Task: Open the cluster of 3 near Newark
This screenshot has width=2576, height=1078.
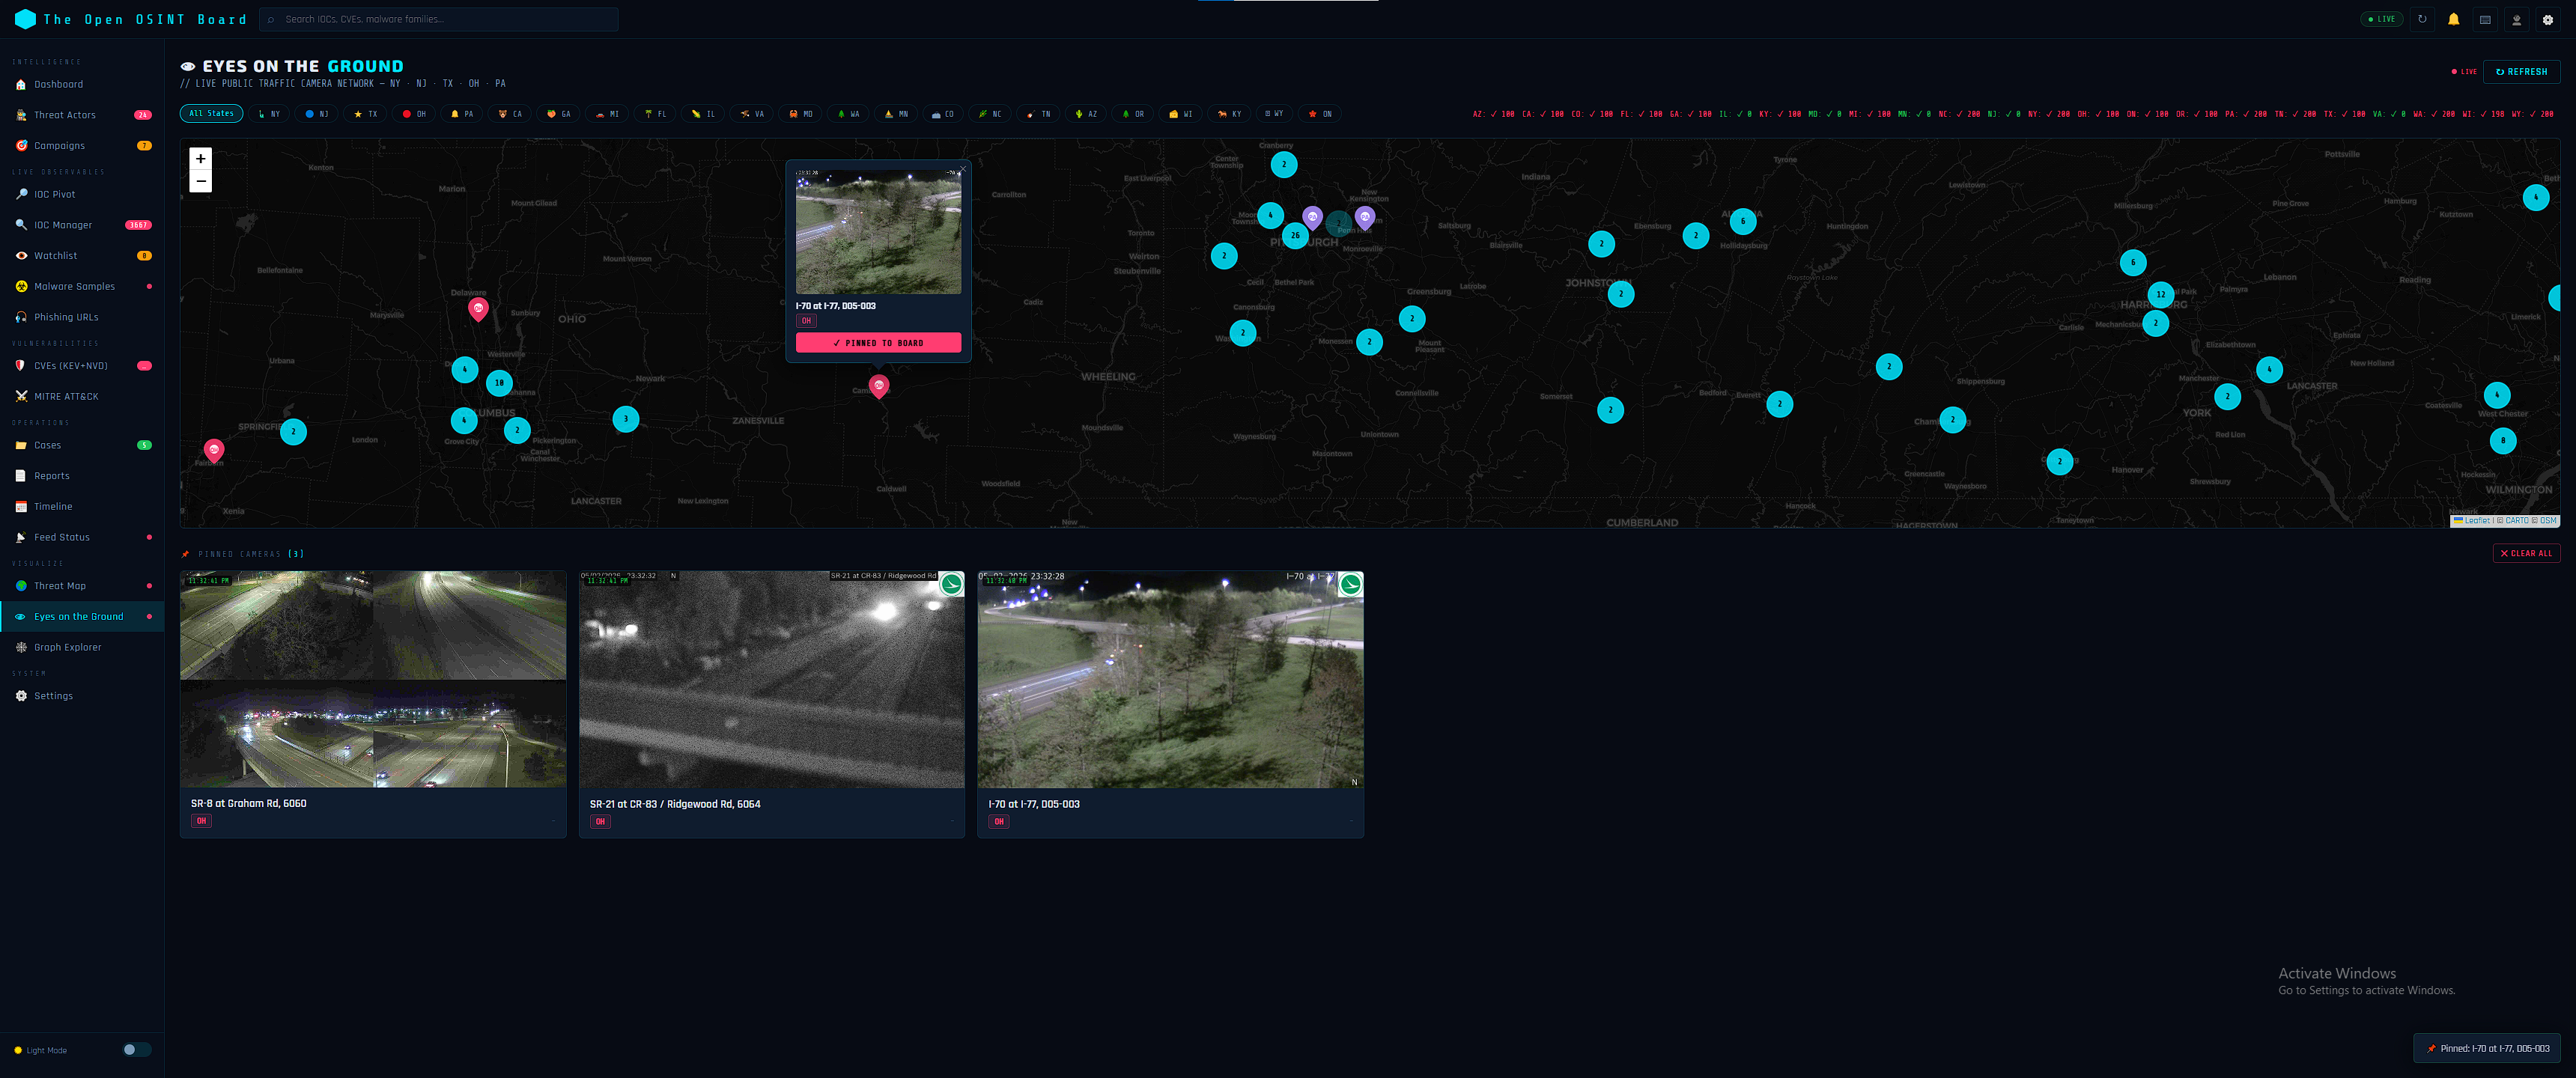Action: pos(626,419)
